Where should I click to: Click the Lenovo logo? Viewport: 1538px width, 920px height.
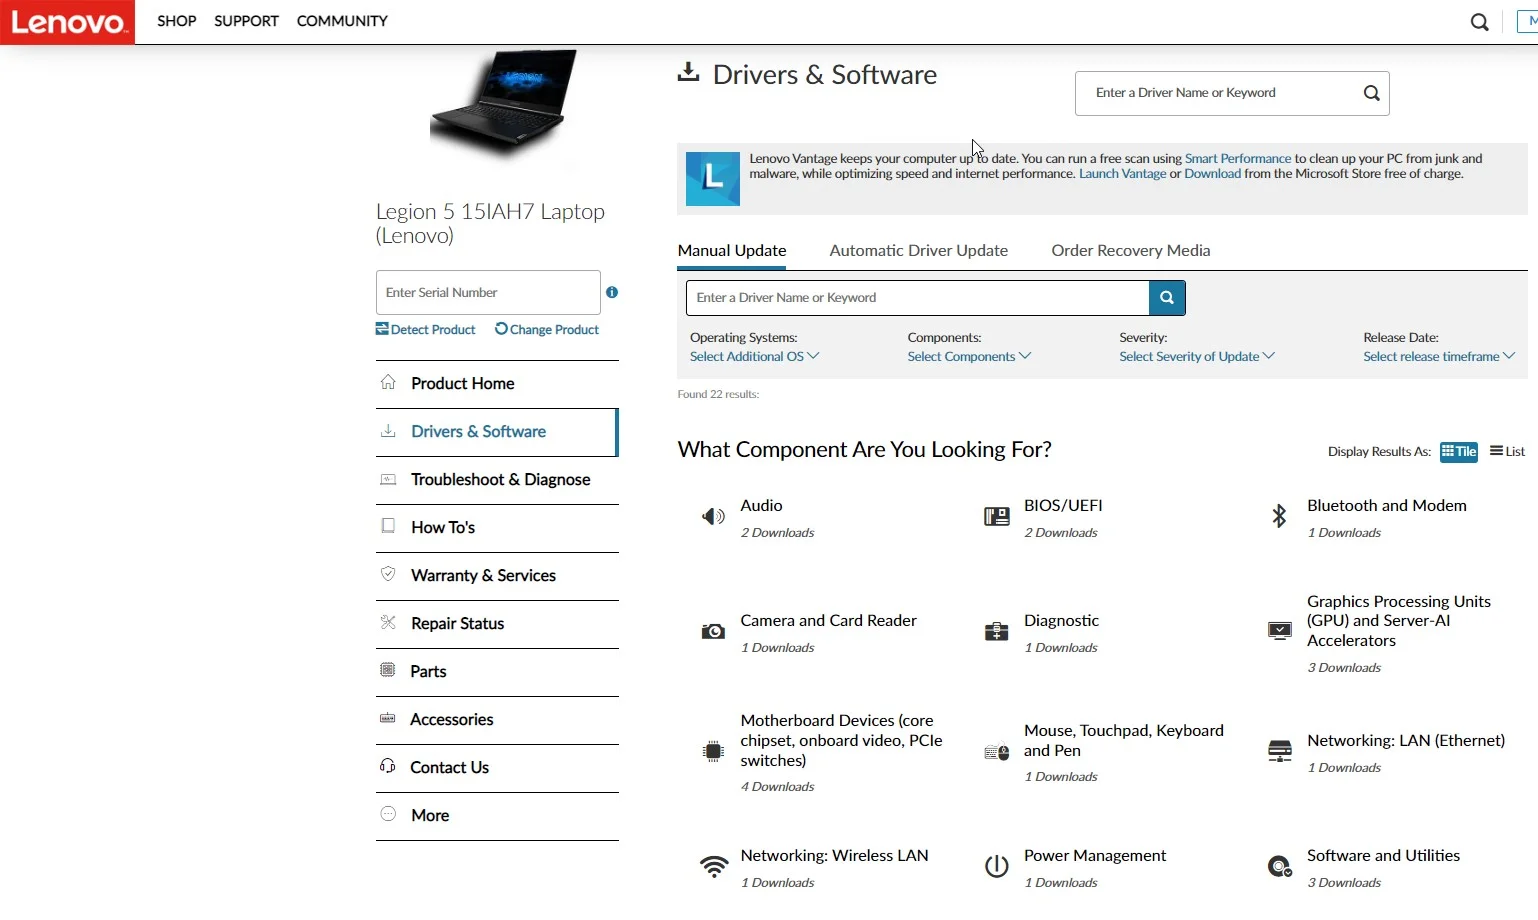tap(67, 22)
